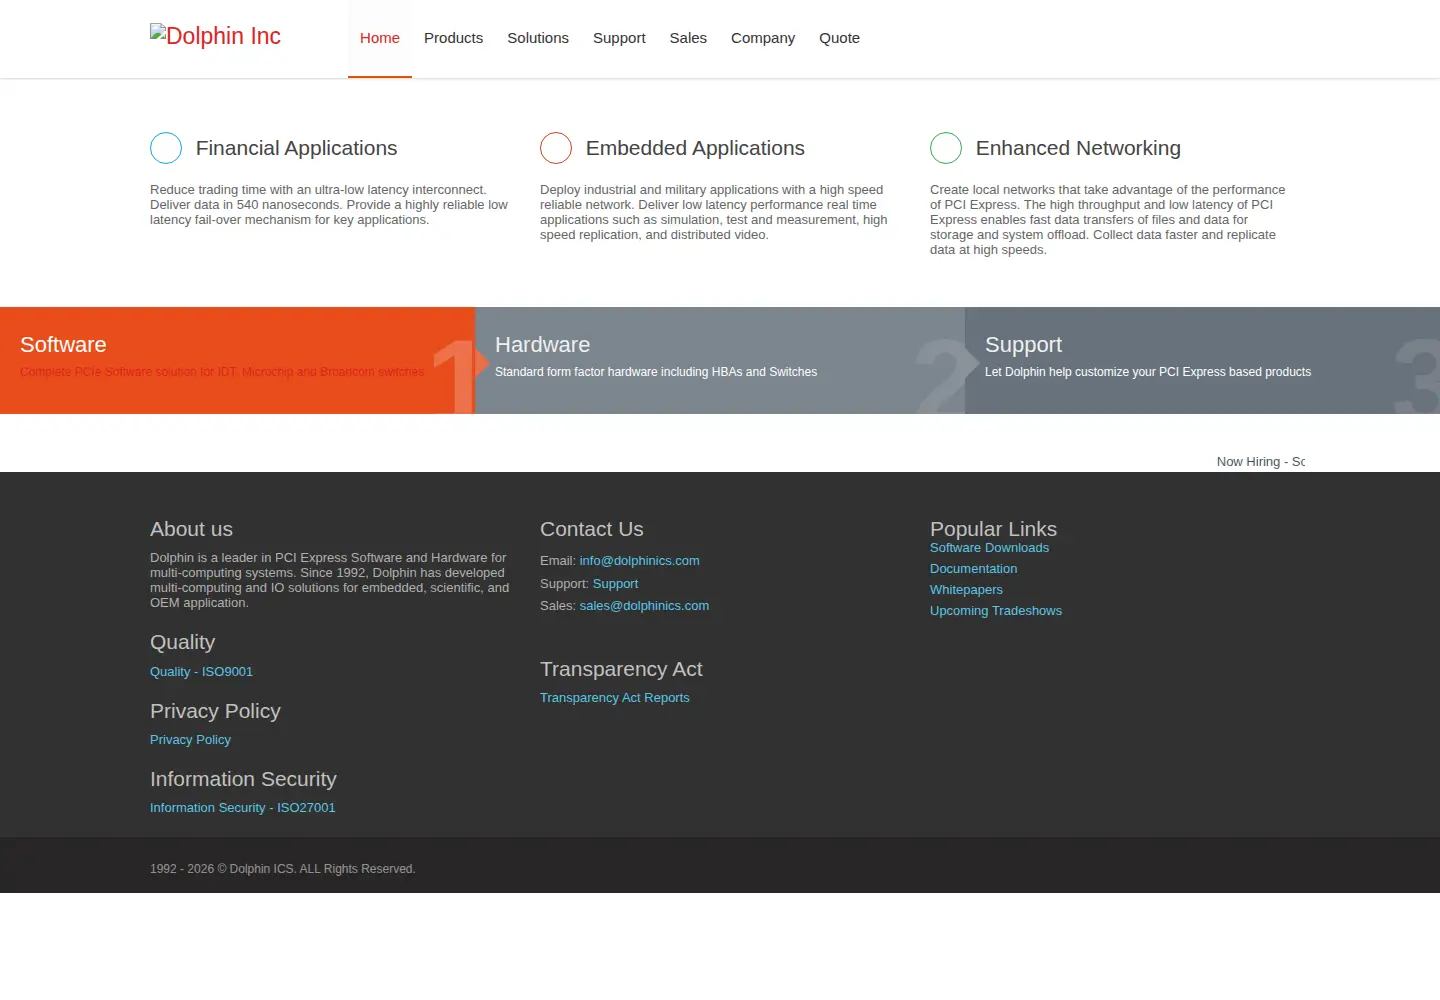Open the Documentation link
This screenshot has height=1000, width=1440.
[973, 569]
